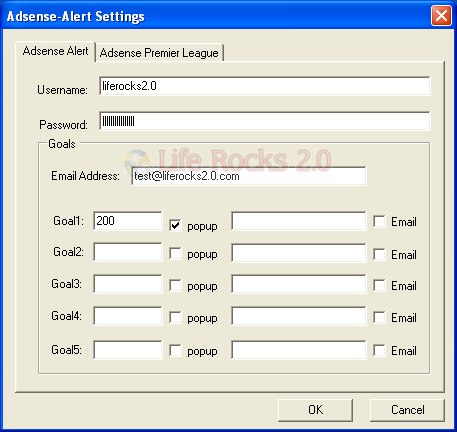Enable the Goal4 popup checkbox
This screenshot has height=432, width=457.
pyautogui.click(x=175, y=317)
